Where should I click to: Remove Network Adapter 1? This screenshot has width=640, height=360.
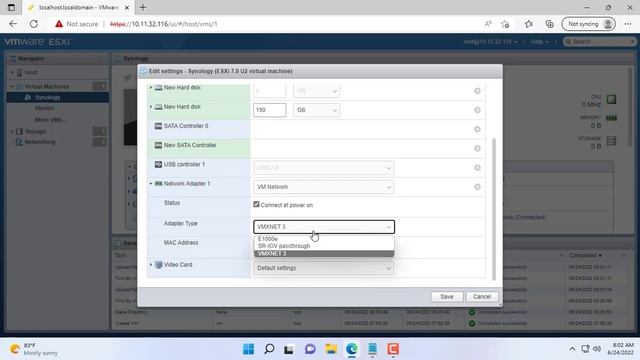point(477,187)
